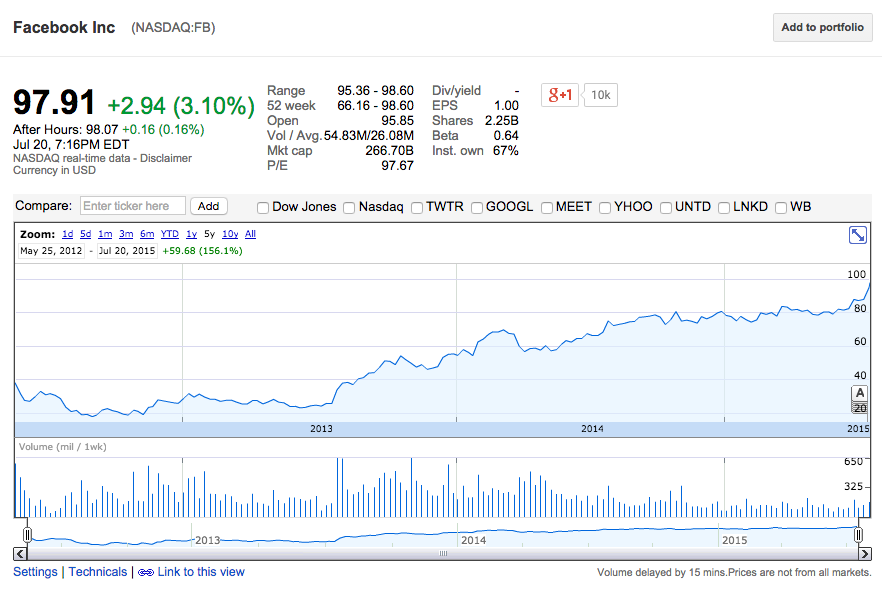Tick the Nasdaq comparison checkbox
The image size is (882, 591).
[x=349, y=208]
